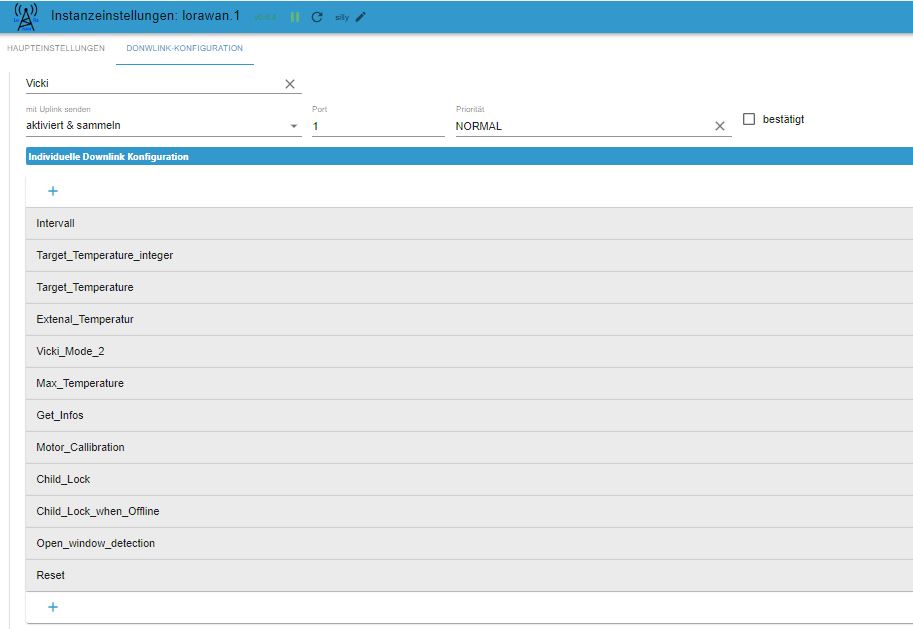Click the 'silly' log level label
This screenshot has width=913, height=629.
click(342, 17)
